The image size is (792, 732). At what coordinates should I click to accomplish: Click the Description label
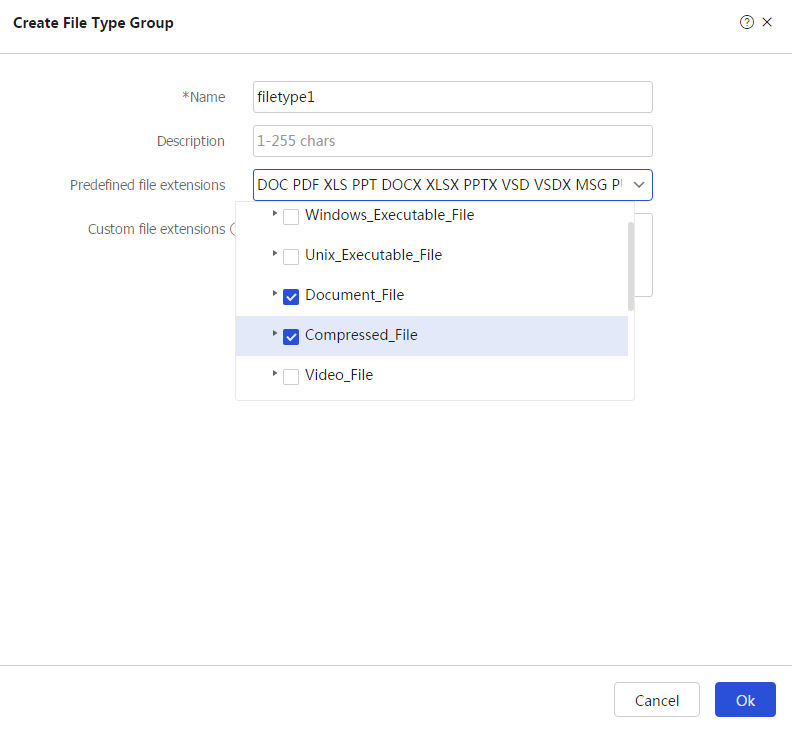pyautogui.click(x=191, y=141)
